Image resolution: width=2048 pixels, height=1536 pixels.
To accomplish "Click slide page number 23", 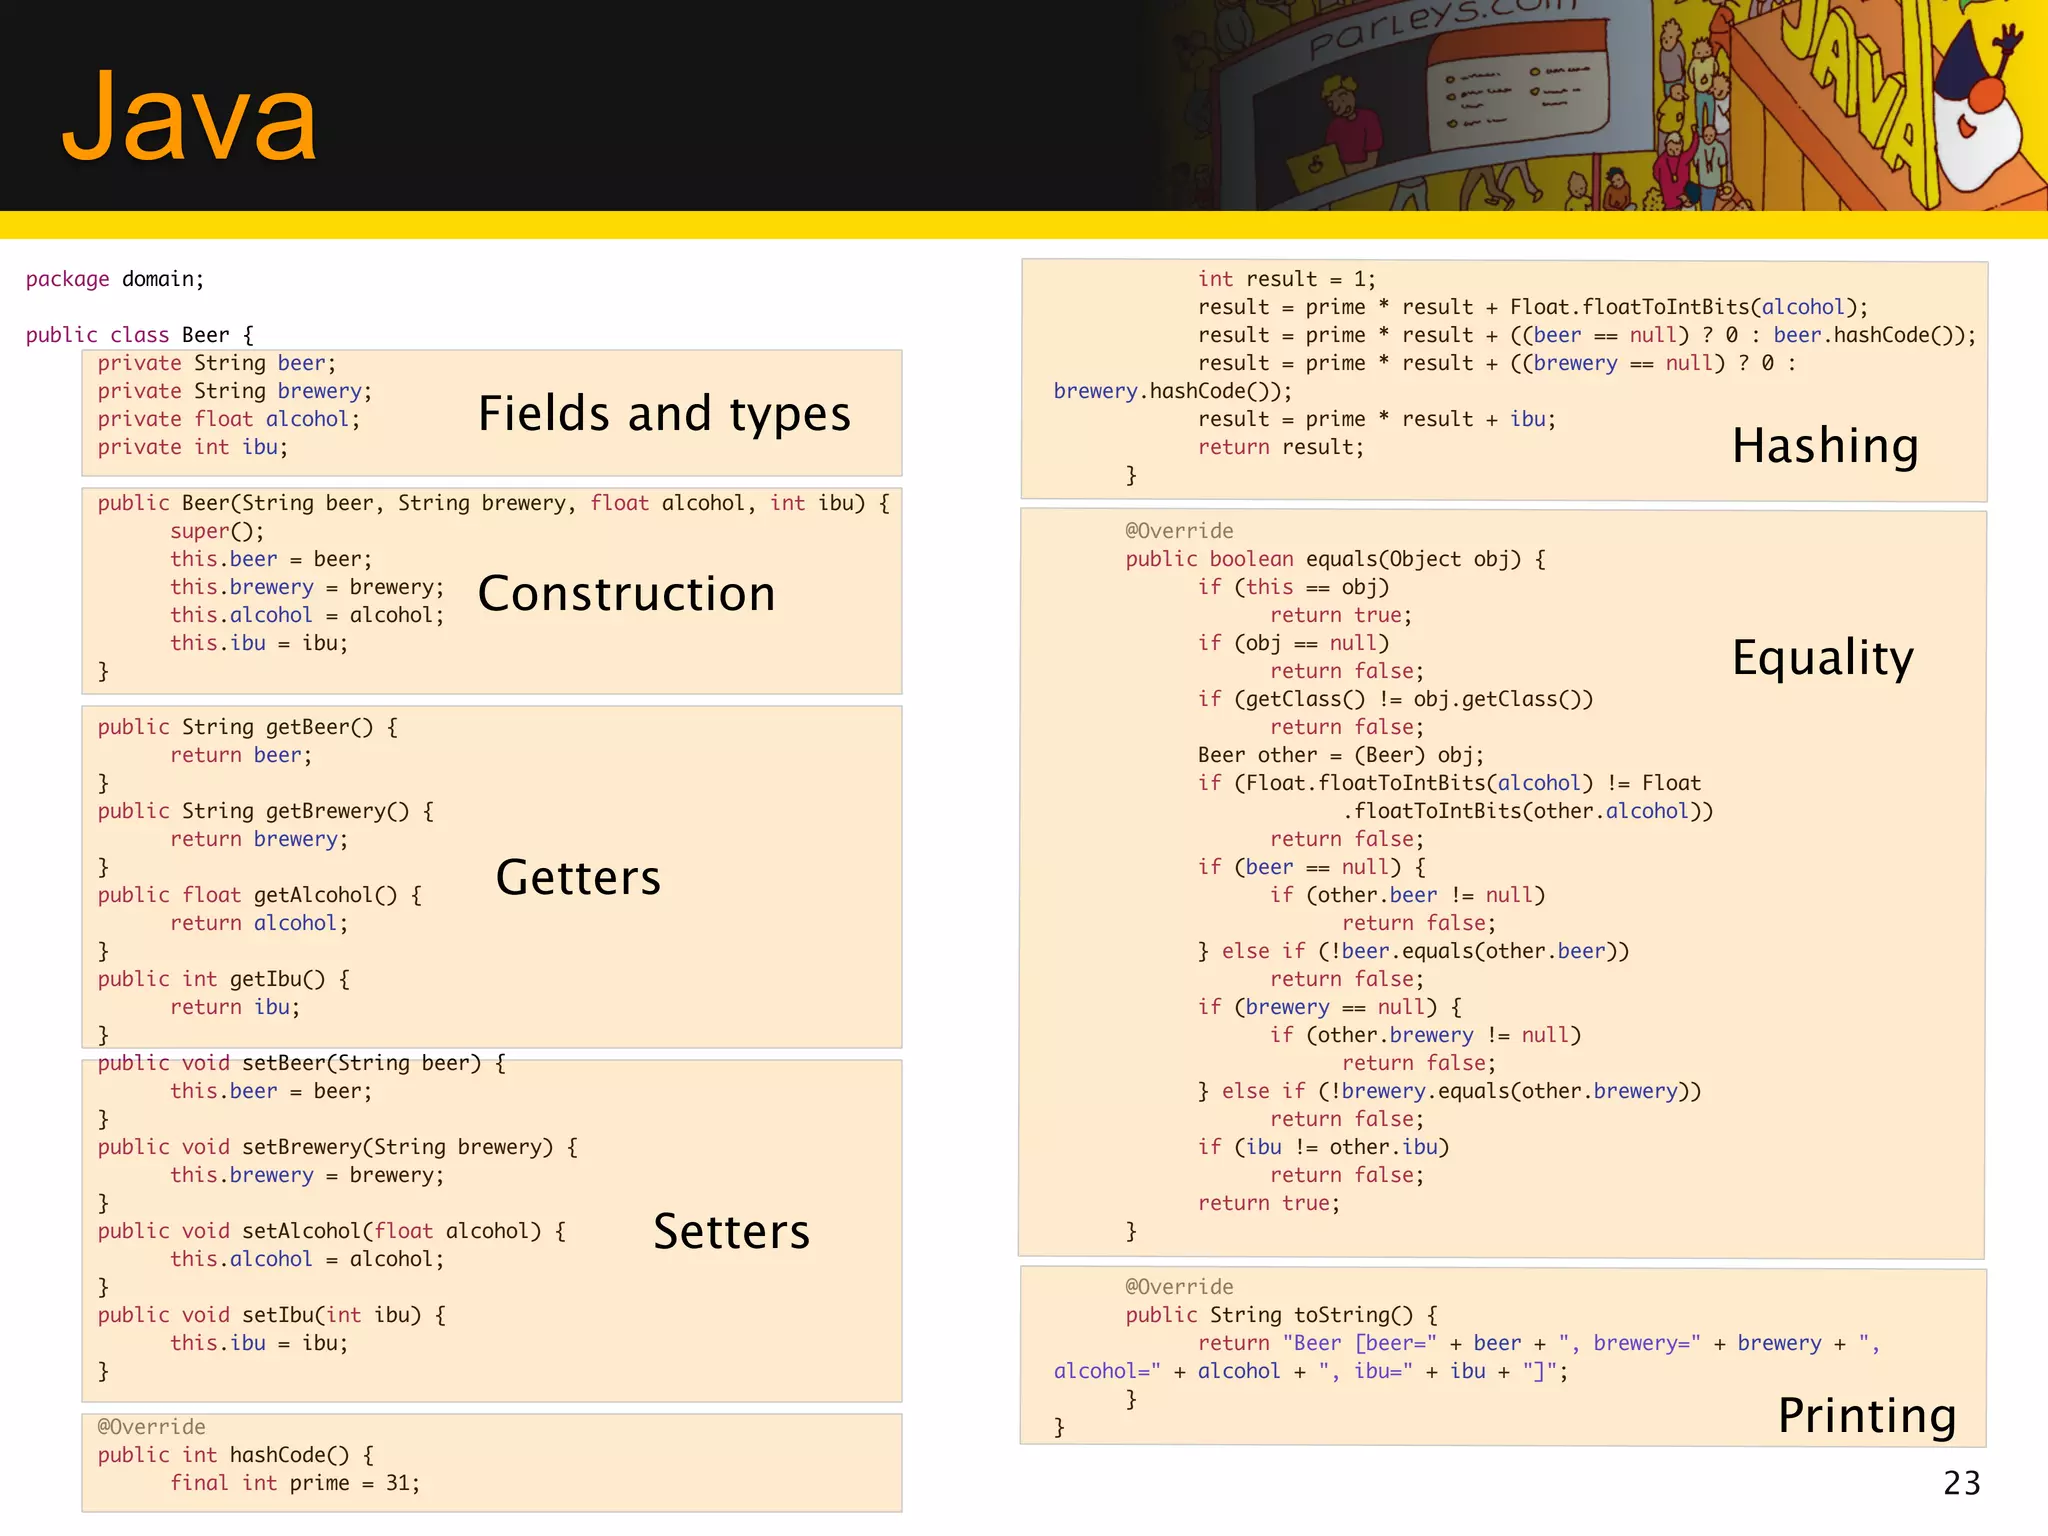I will (1961, 1483).
